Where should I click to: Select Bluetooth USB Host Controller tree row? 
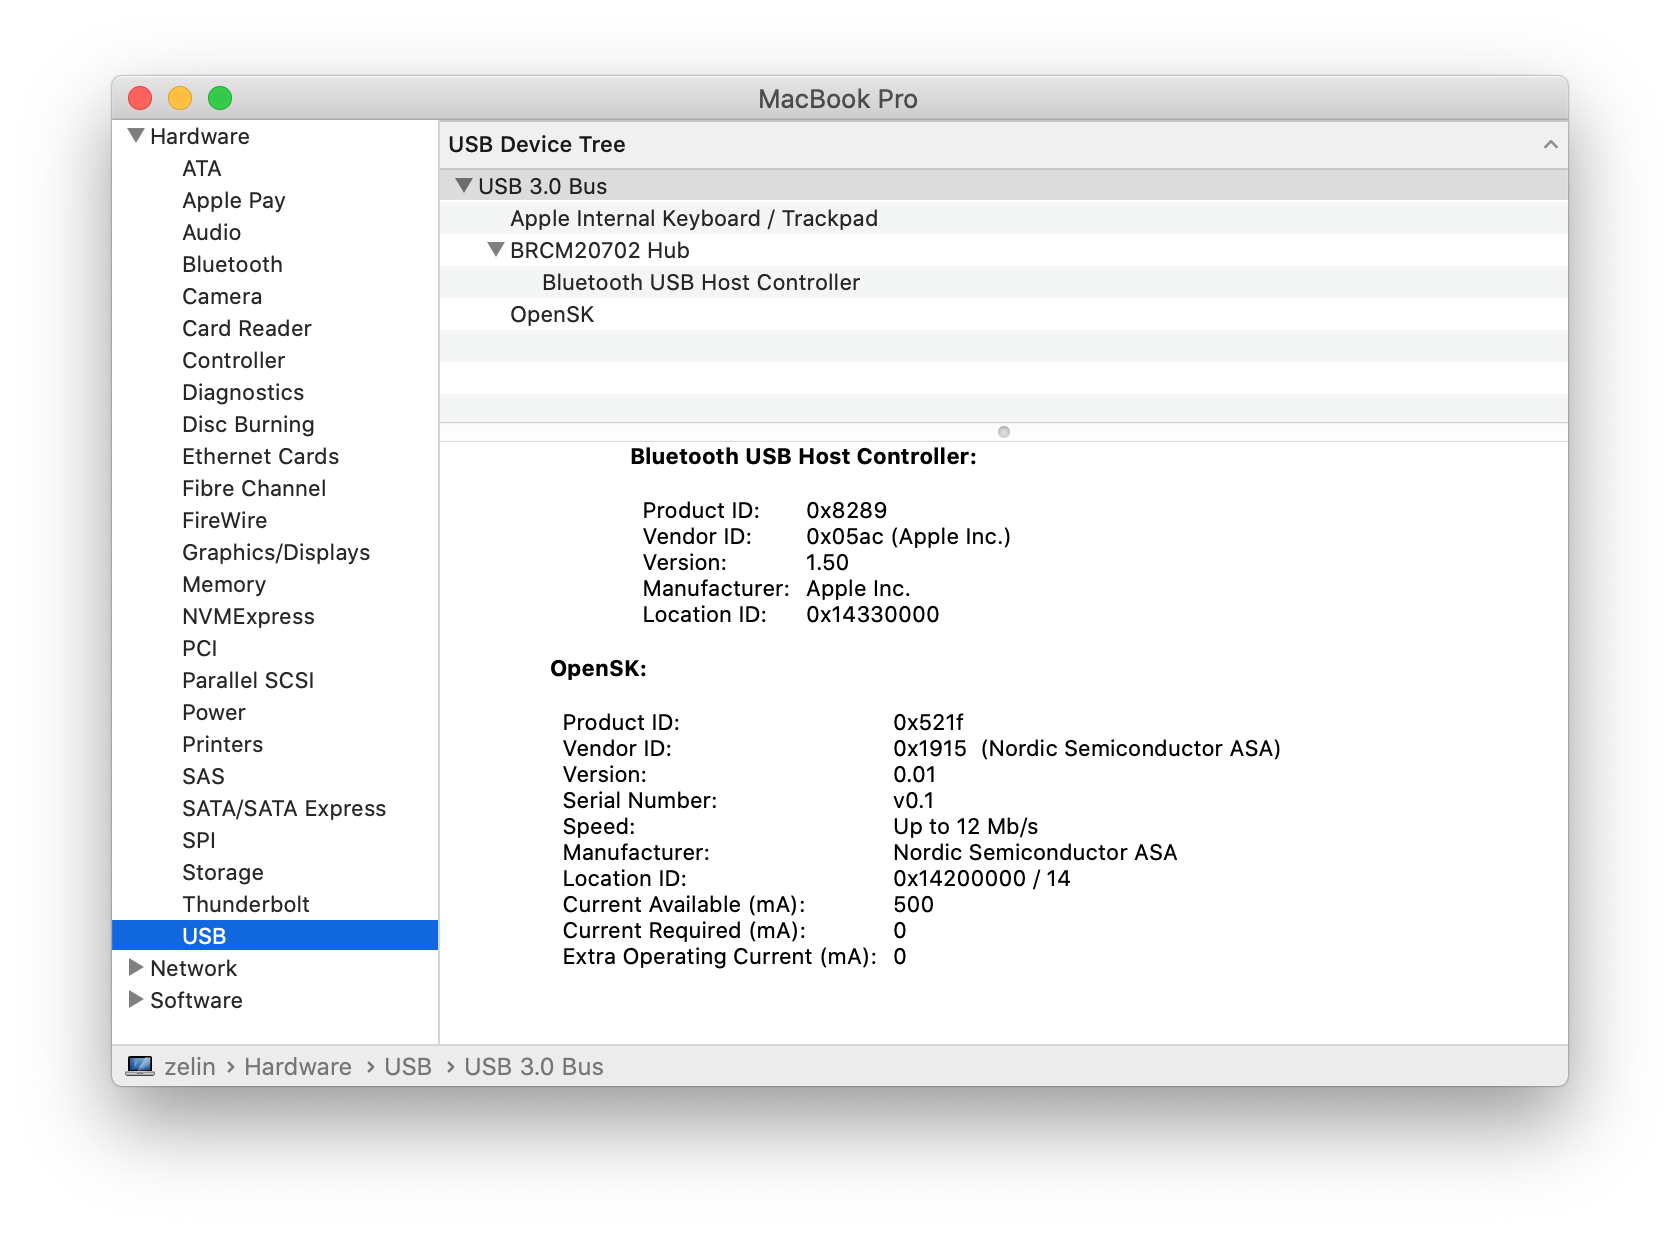tap(1003, 282)
